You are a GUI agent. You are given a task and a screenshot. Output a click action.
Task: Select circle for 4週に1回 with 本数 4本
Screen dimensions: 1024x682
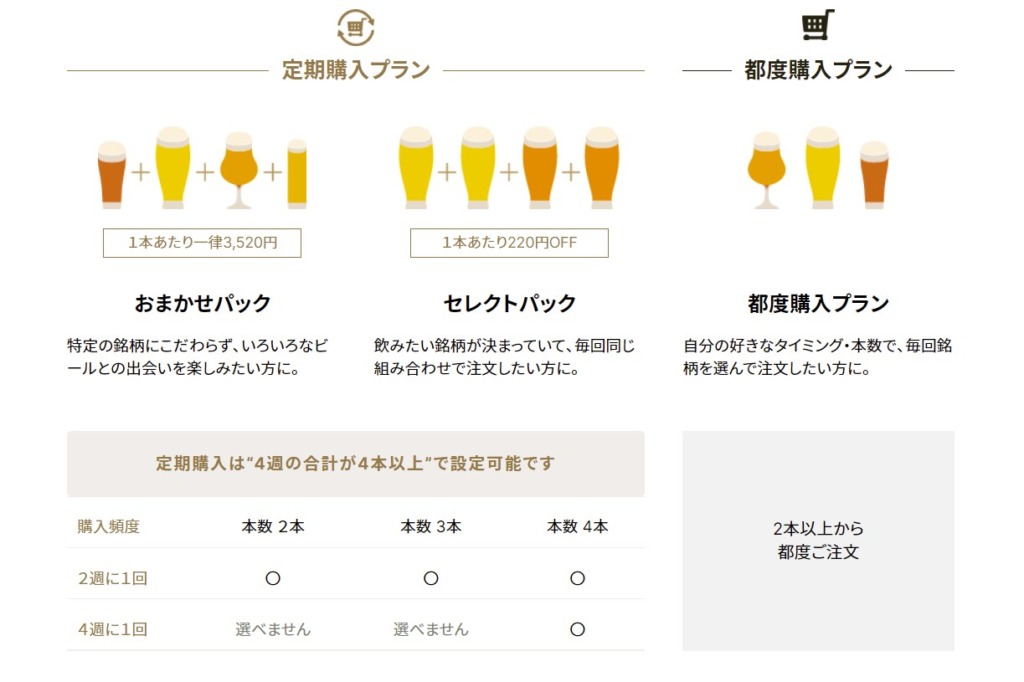tap(577, 629)
